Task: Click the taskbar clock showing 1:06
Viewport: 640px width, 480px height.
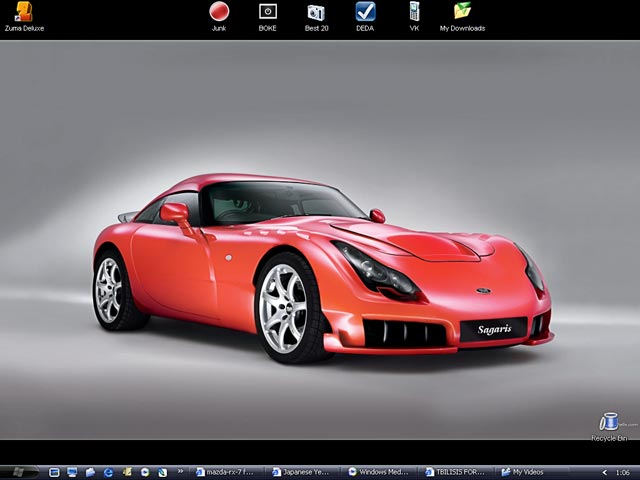Action: [x=622, y=473]
